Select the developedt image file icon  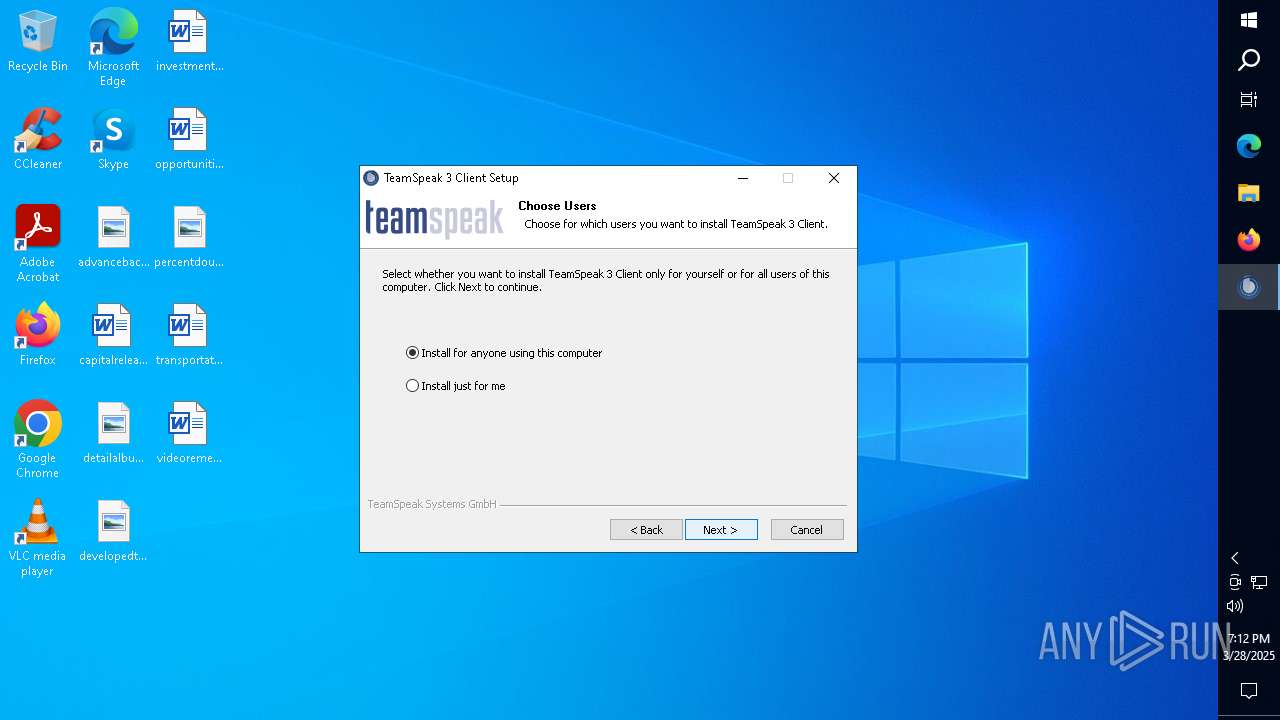[113, 531]
